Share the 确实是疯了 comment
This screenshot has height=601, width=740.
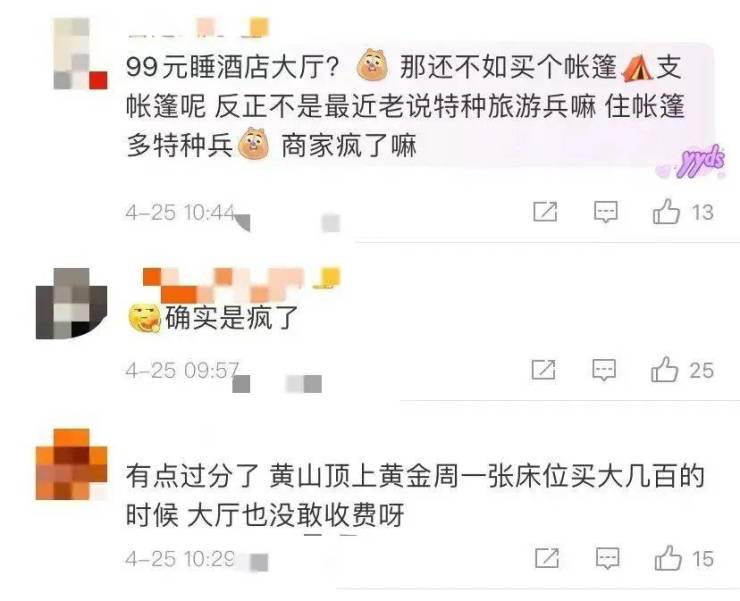tap(544, 369)
